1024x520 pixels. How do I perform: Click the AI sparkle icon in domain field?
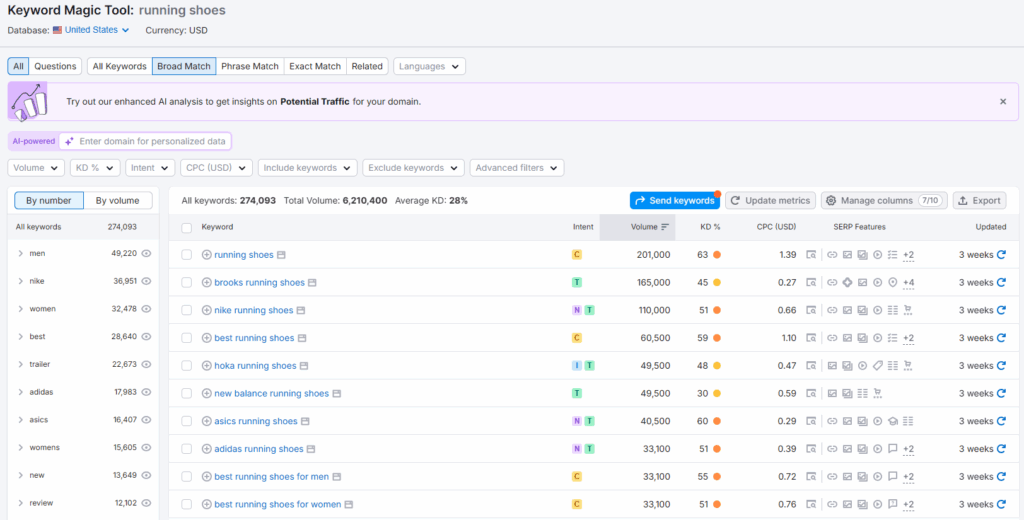point(69,141)
